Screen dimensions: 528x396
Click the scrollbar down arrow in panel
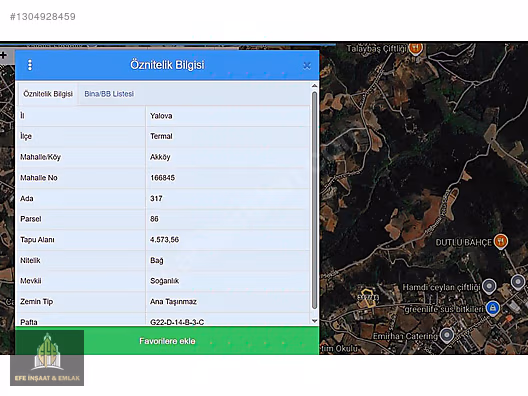pos(314,321)
